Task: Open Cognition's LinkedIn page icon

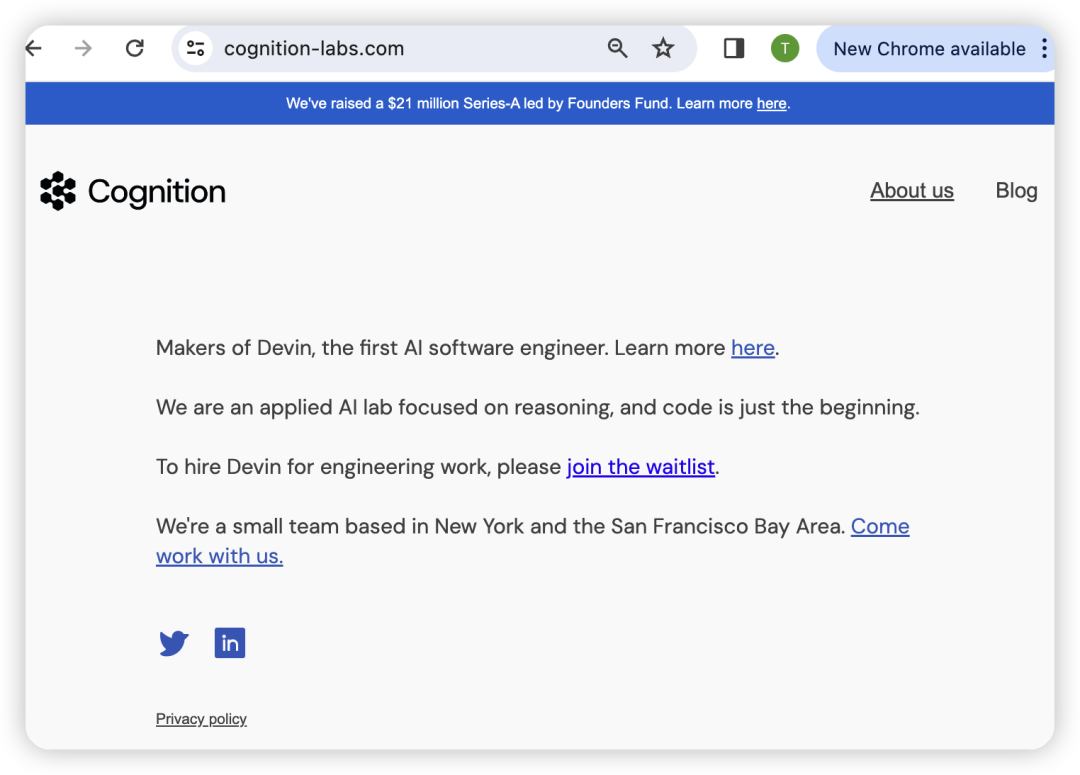Action: 230,643
